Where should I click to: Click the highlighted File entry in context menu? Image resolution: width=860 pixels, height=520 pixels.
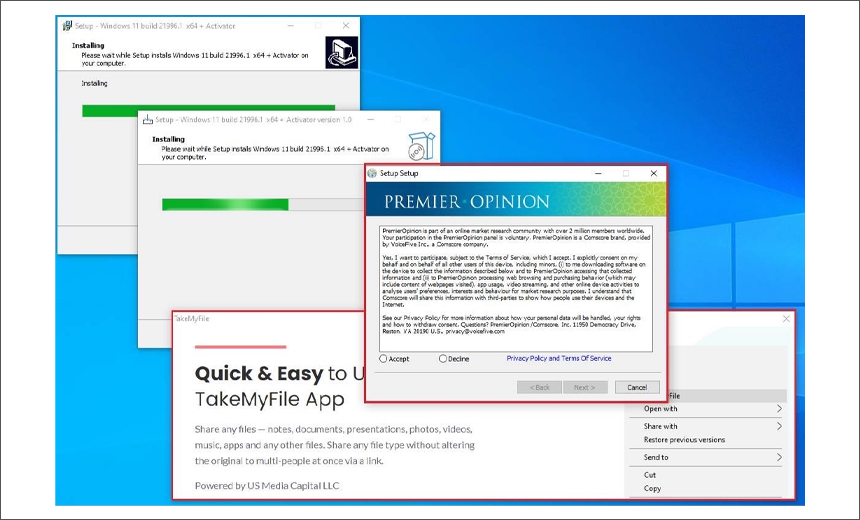point(727,395)
